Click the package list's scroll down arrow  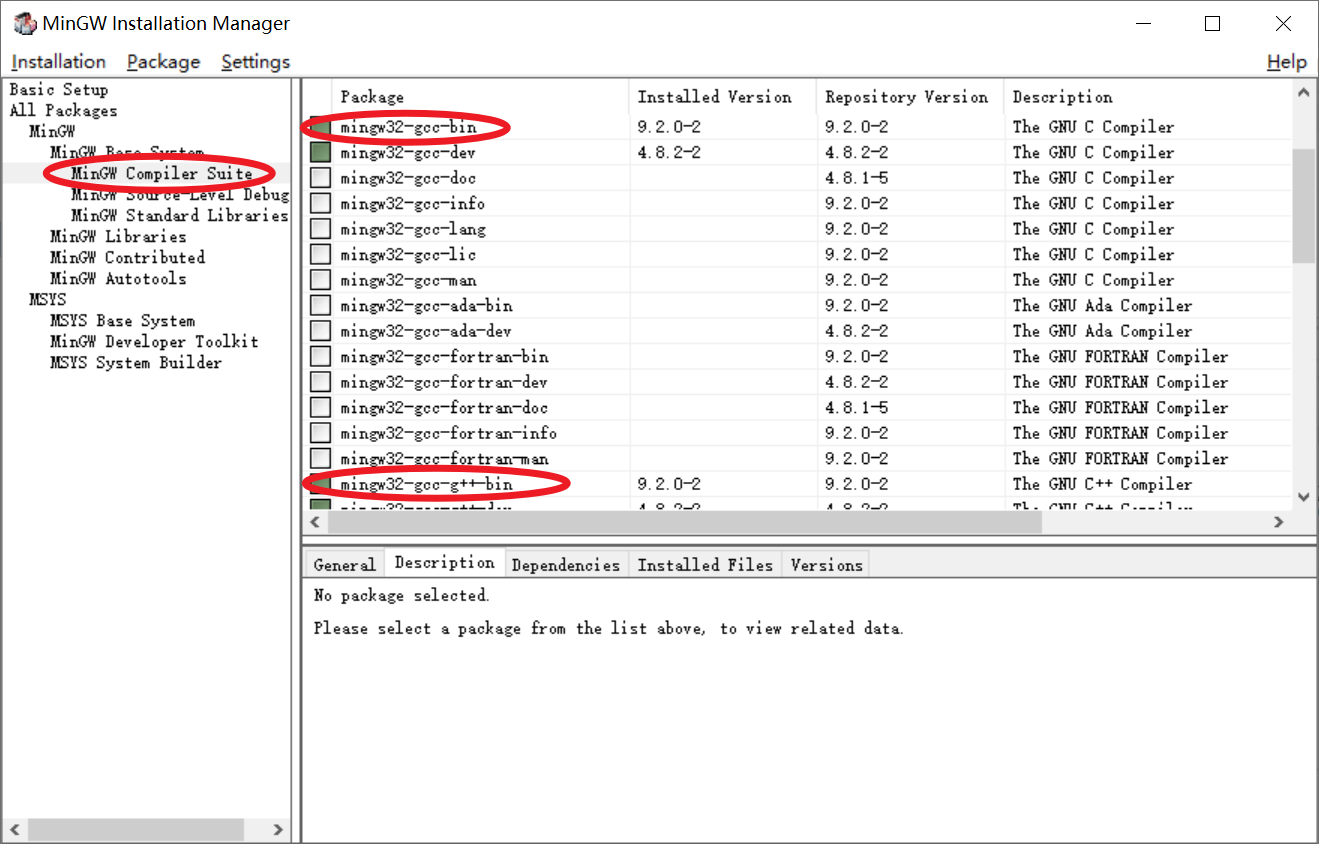pos(1304,497)
